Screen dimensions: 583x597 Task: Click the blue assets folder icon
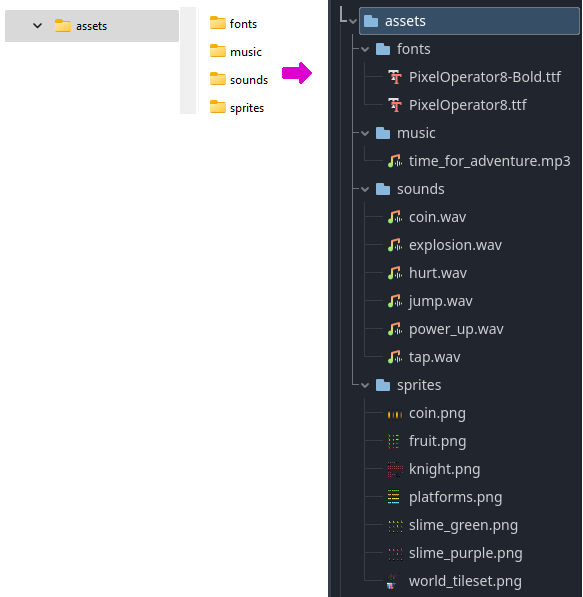pyautogui.click(x=371, y=21)
